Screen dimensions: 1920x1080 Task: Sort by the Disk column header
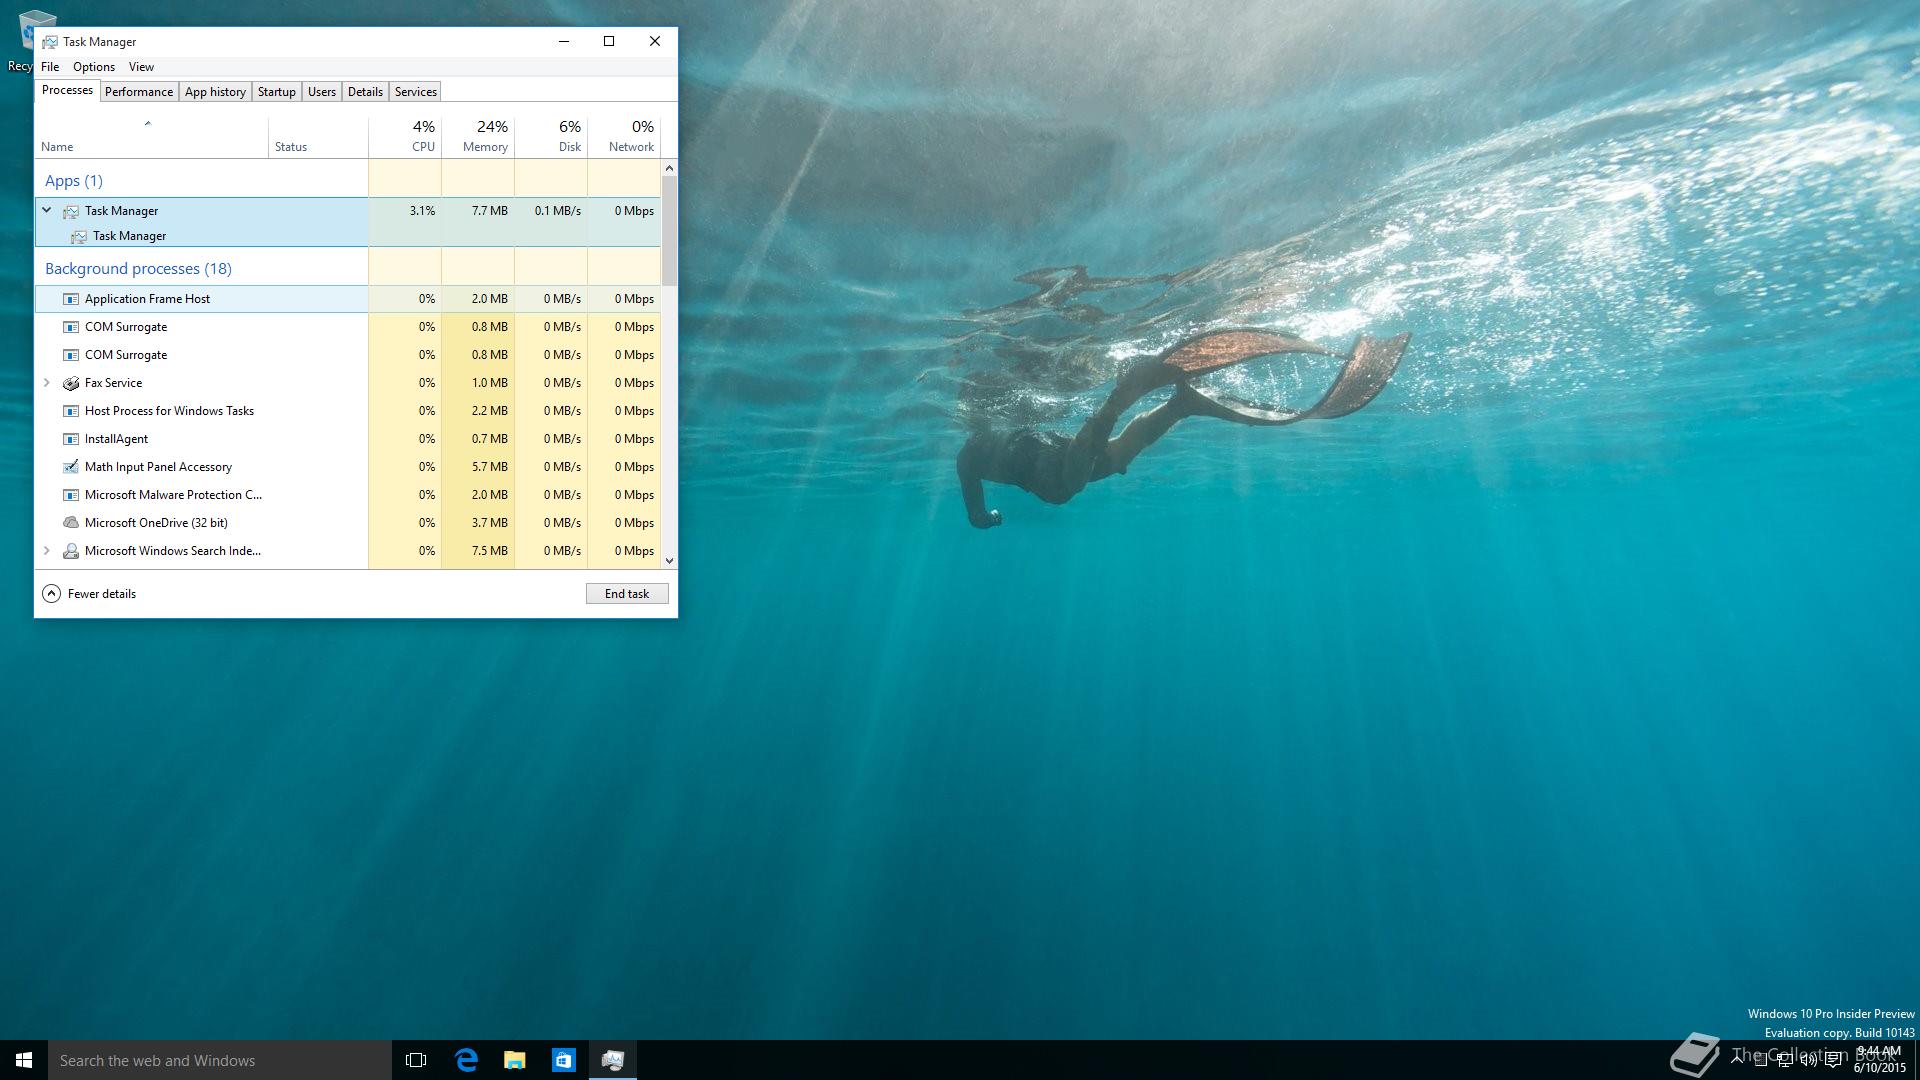click(551, 138)
